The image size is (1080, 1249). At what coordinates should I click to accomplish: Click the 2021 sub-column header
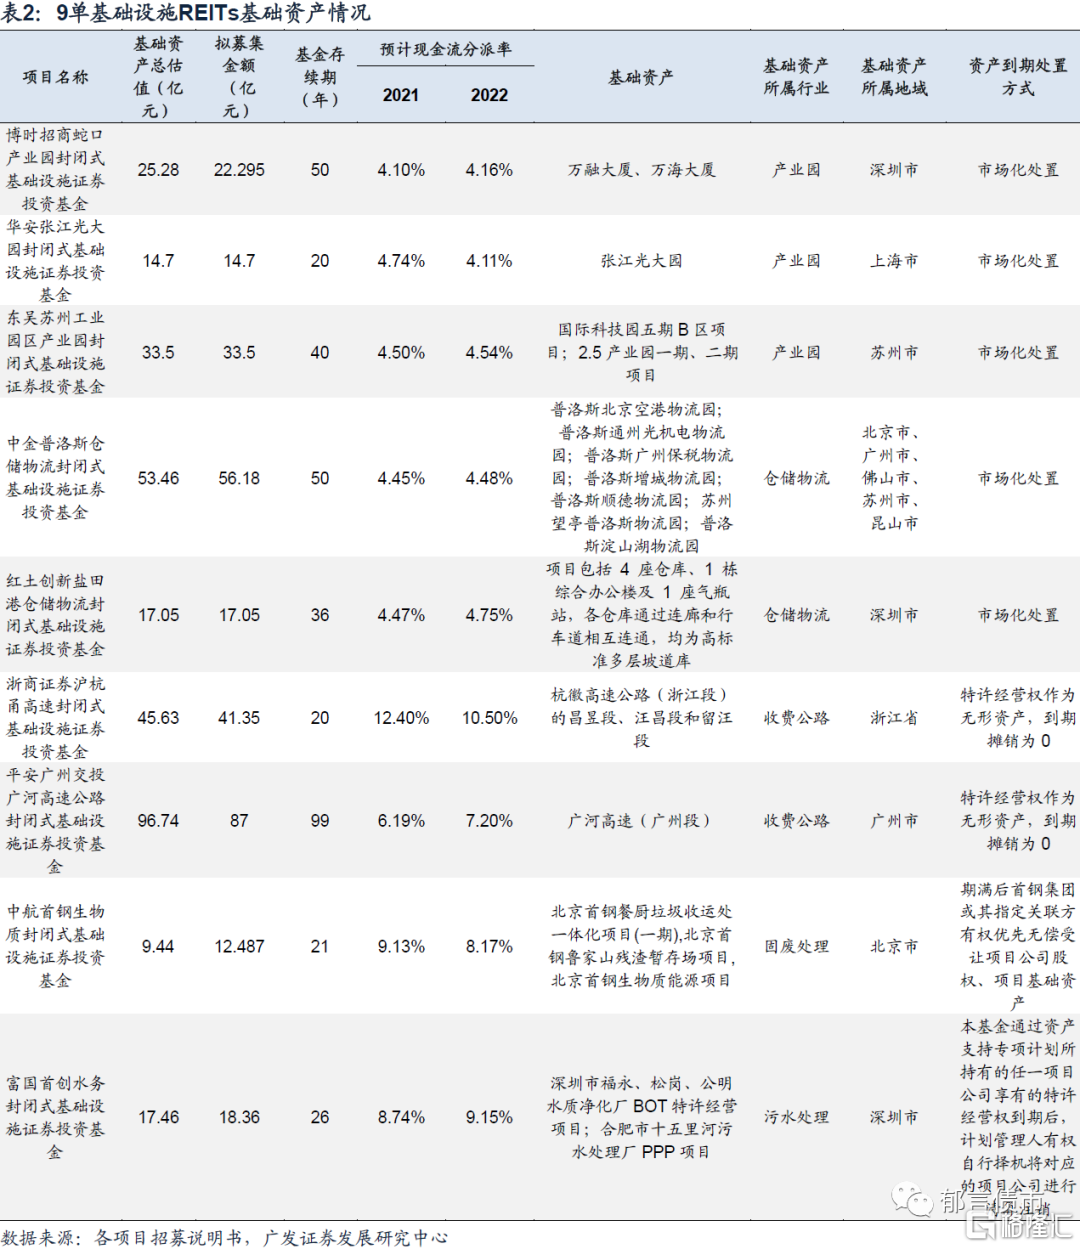tap(400, 95)
